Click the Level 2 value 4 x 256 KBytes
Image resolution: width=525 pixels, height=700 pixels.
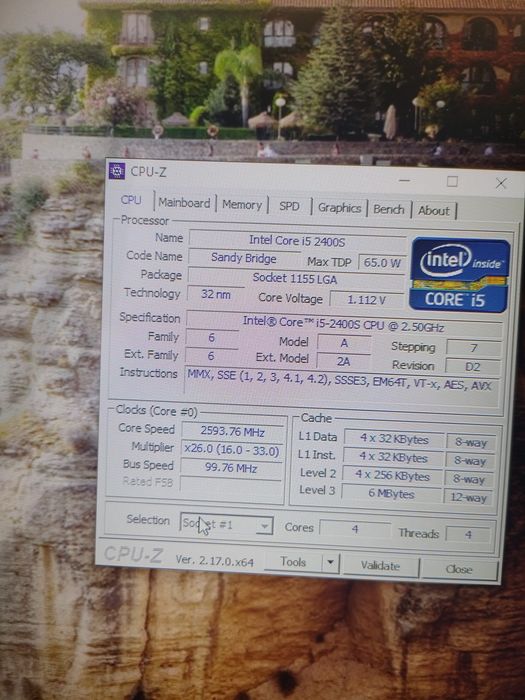click(x=392, y=475)
